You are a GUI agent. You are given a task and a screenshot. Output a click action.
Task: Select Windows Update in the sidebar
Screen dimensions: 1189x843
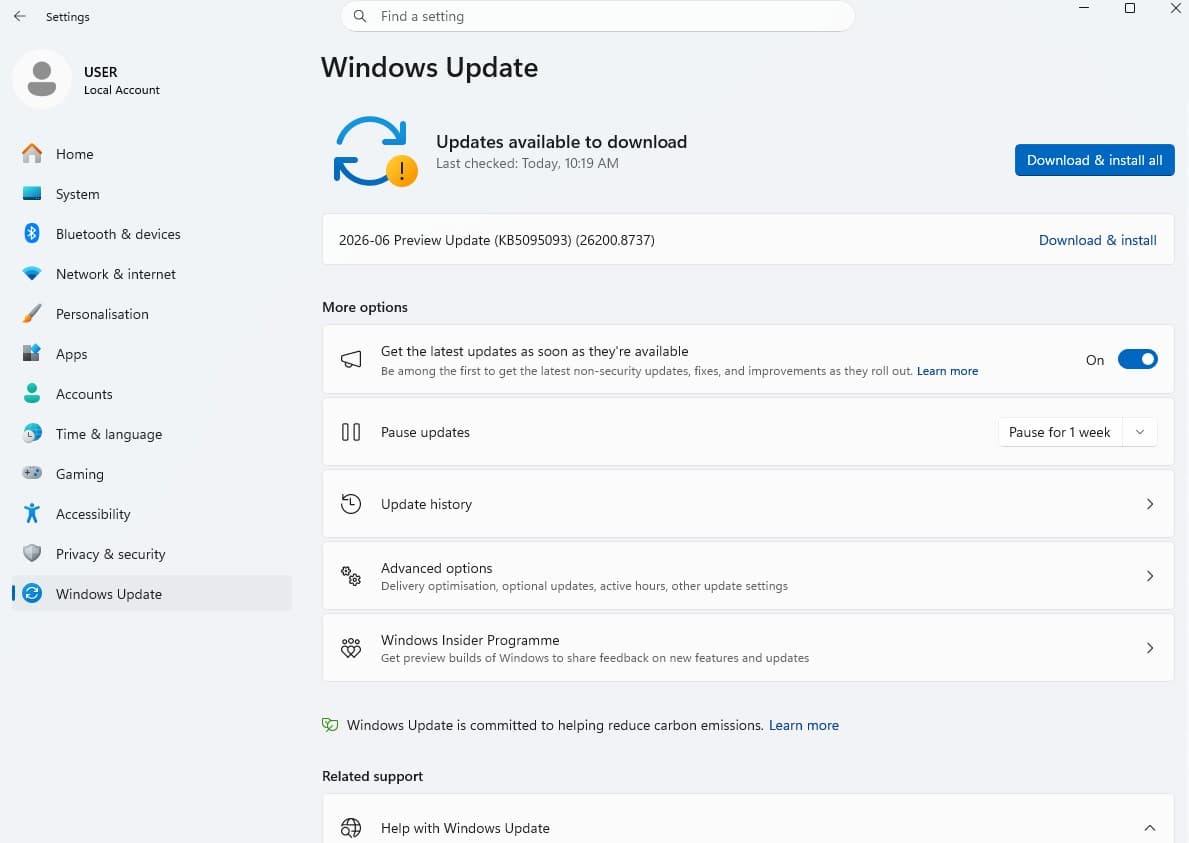[x=152, y=594]
